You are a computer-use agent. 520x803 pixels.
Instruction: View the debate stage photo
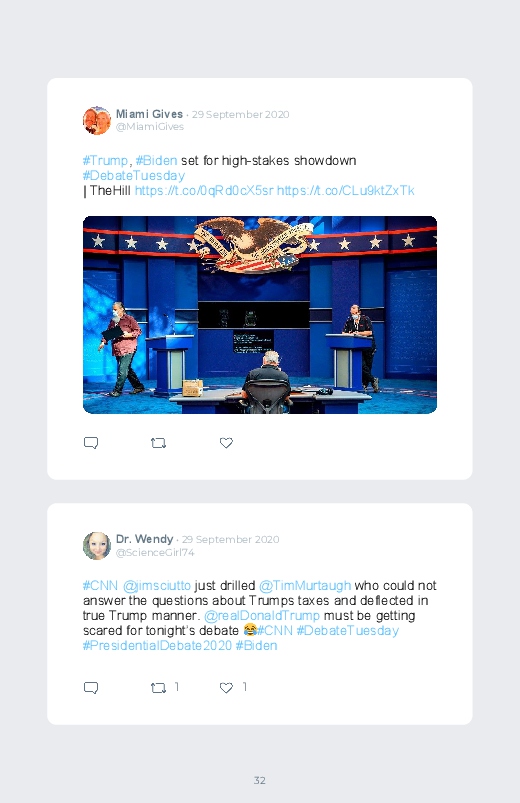[260, 315]
